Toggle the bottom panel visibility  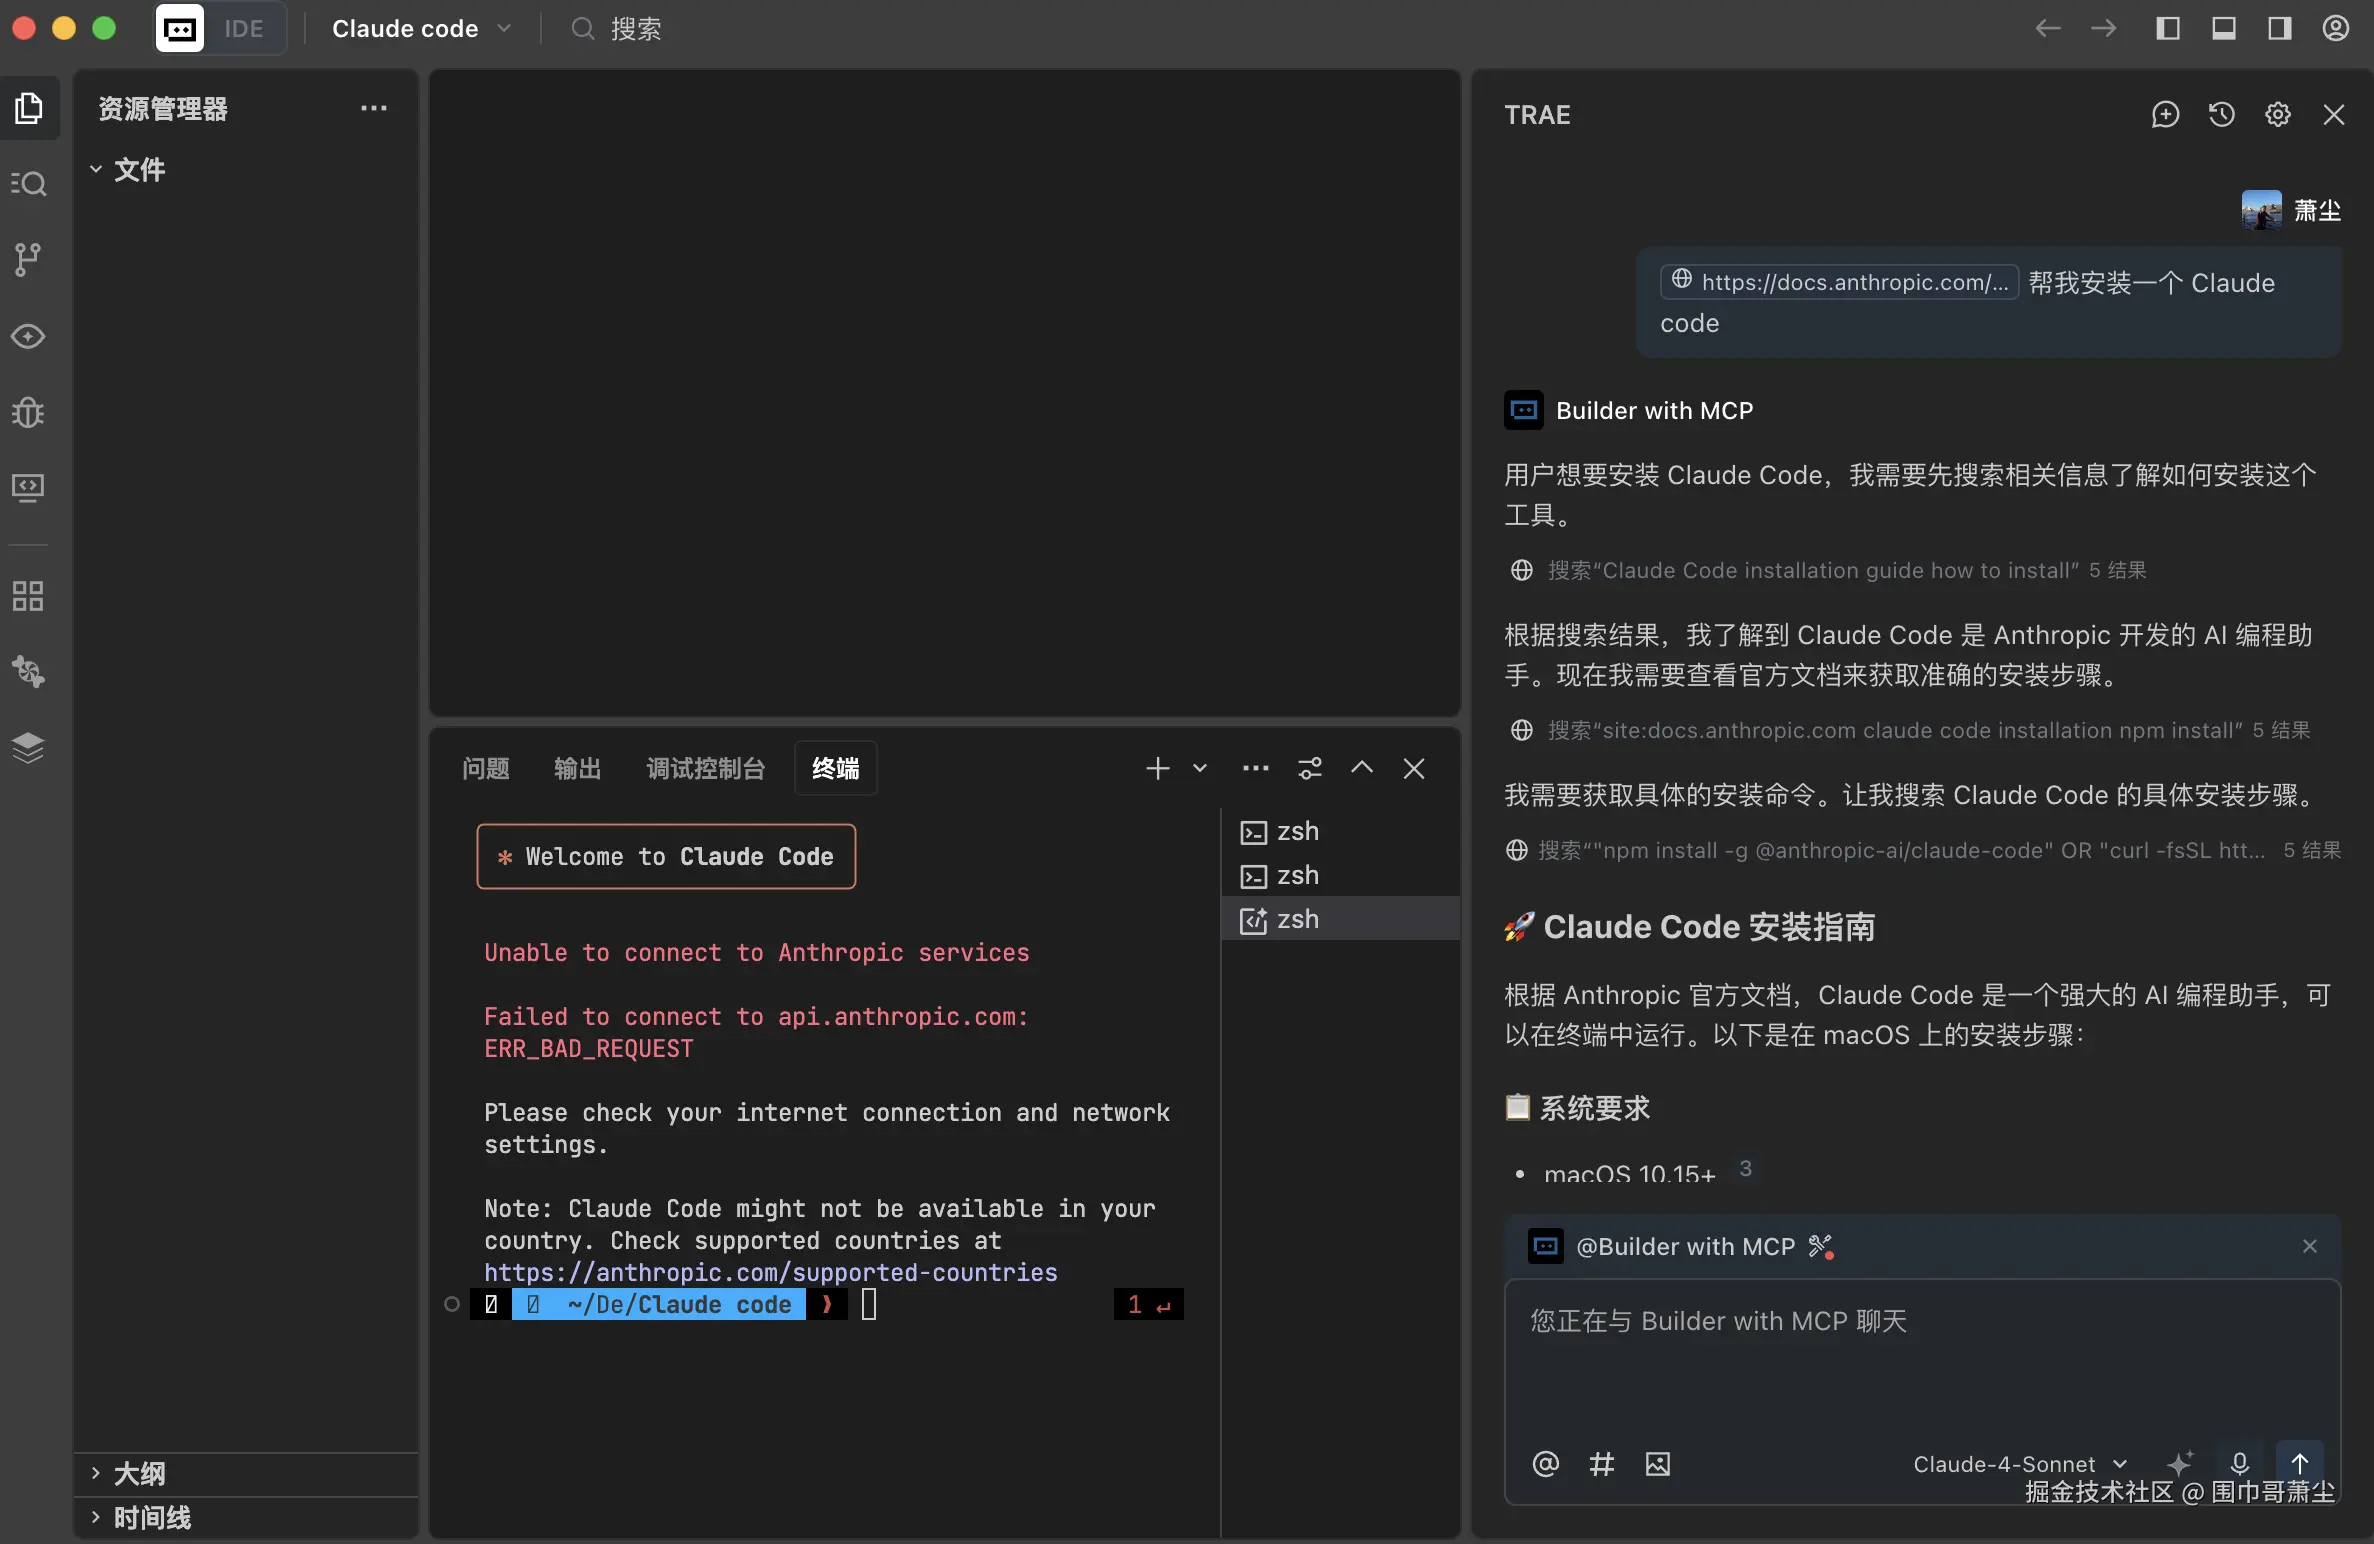[2224, 28]
